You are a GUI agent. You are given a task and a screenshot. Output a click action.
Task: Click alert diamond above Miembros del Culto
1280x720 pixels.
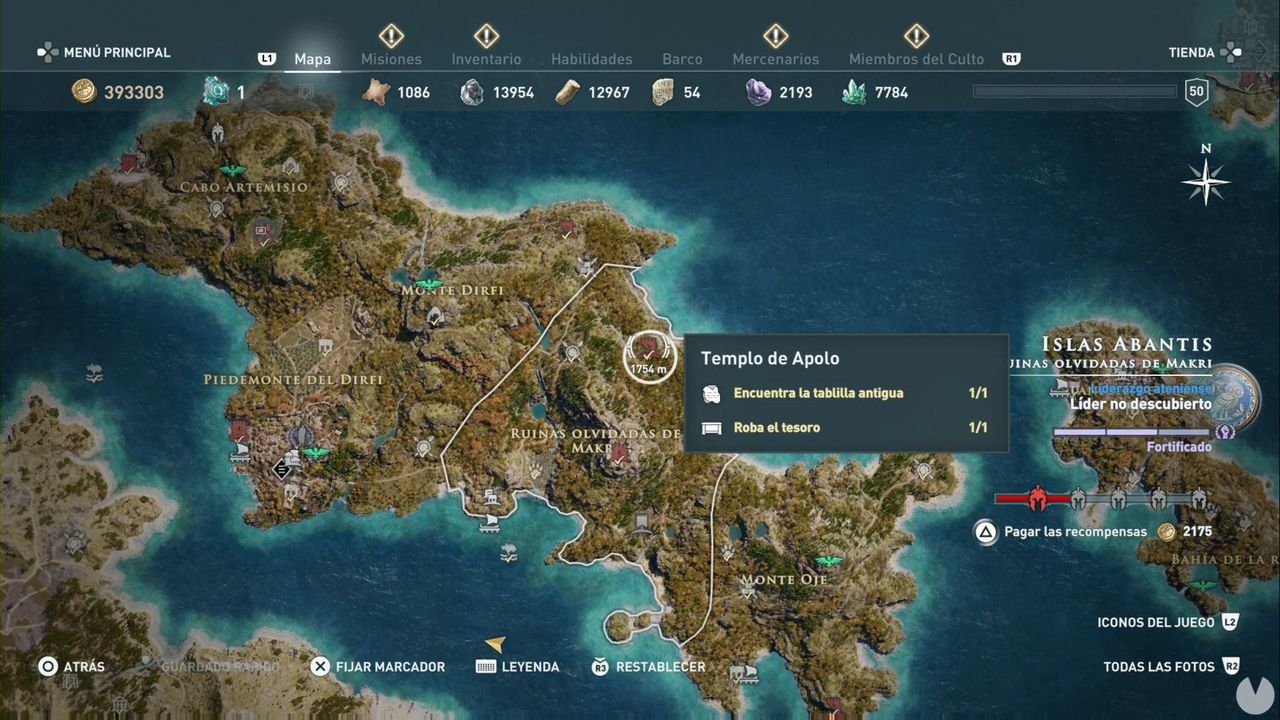point(916,36)
